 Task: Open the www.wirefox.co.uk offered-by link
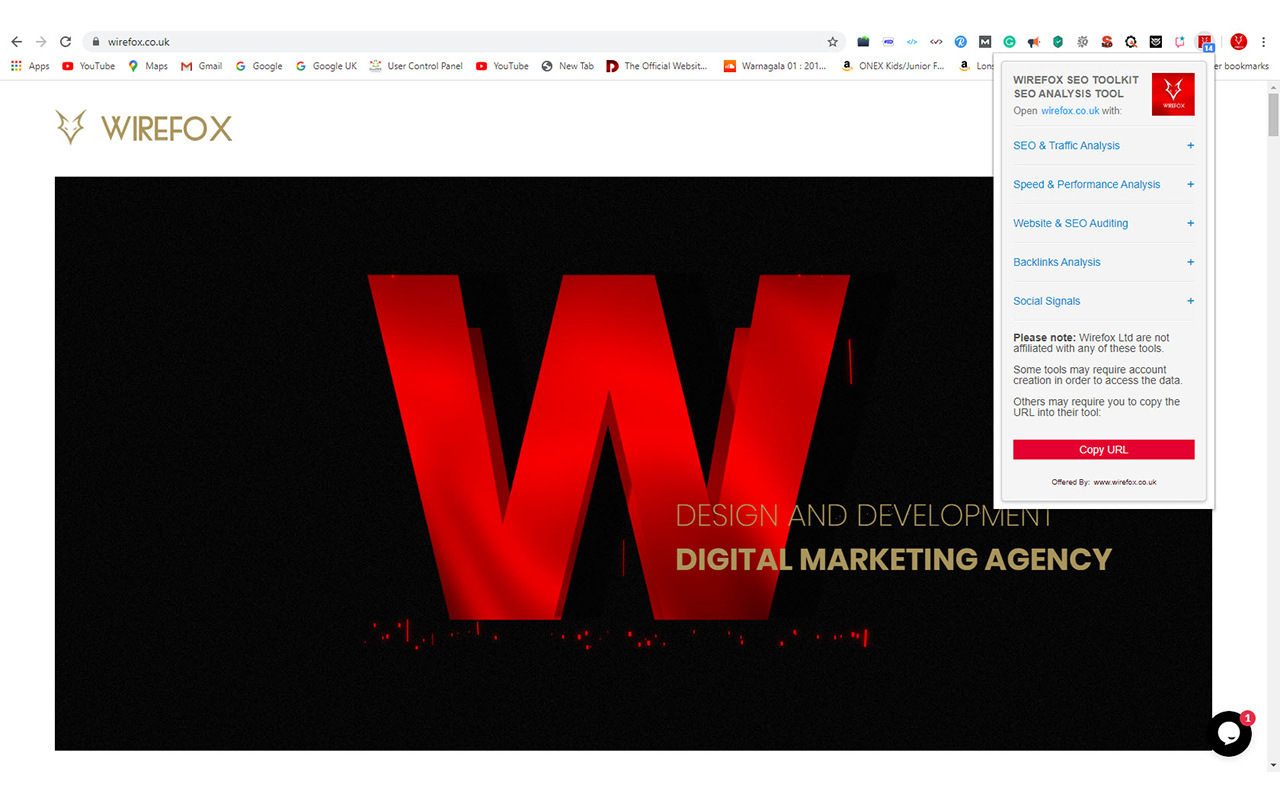(1124, 482)
